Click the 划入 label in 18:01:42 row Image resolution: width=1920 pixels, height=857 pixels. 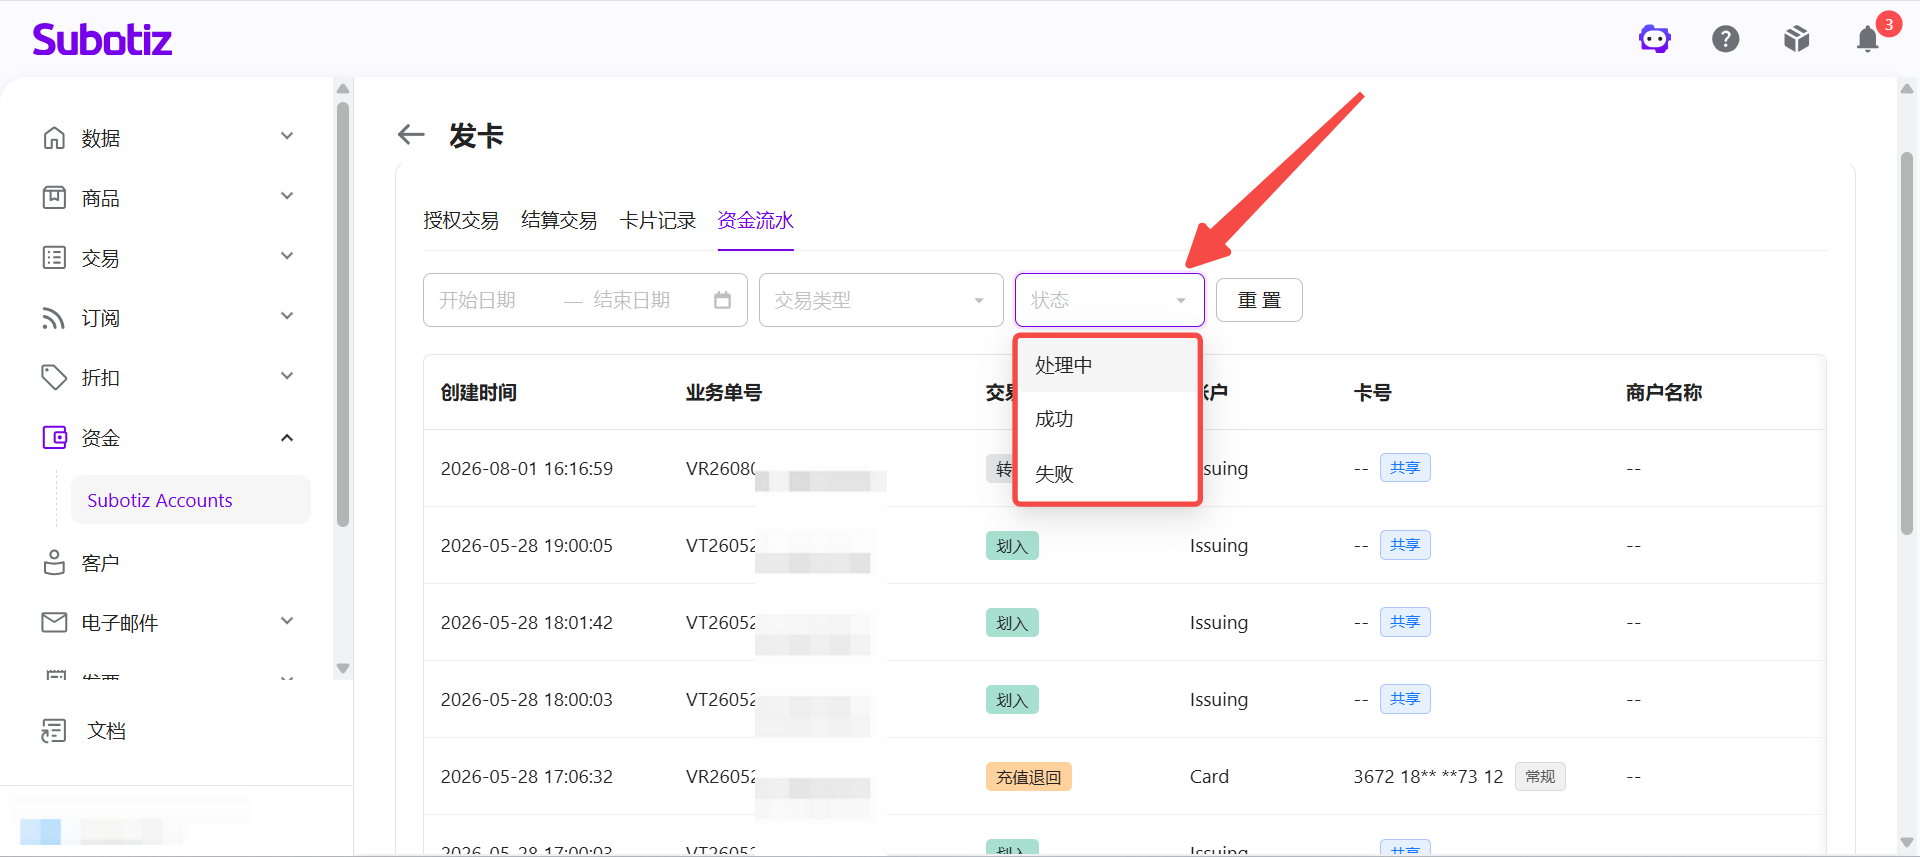(1012, 623)
